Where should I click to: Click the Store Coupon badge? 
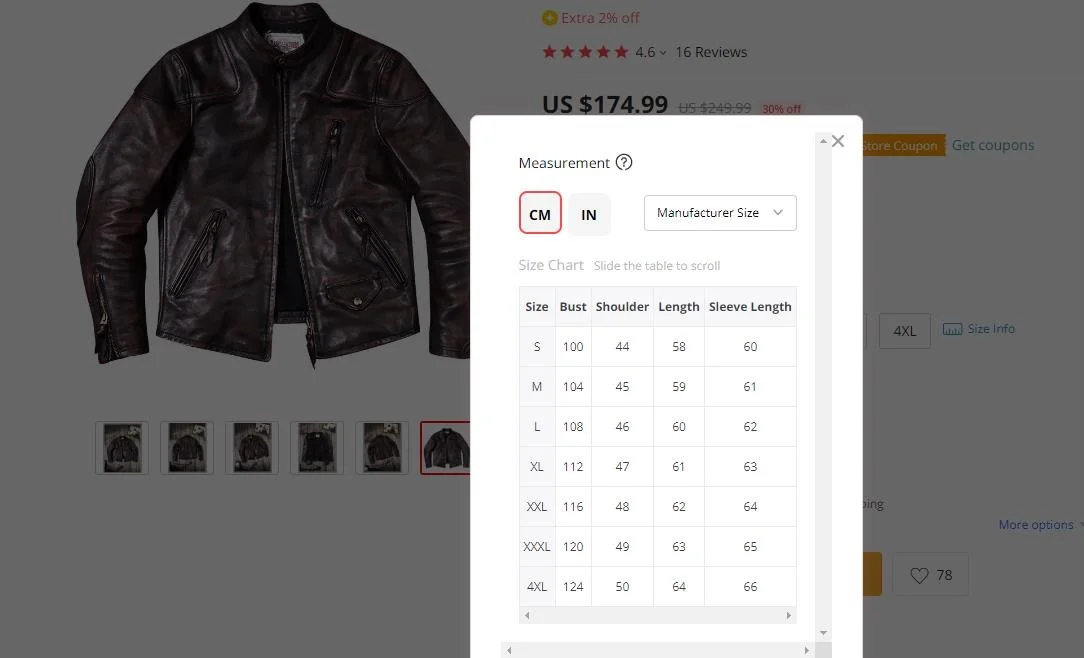[901, 146]
